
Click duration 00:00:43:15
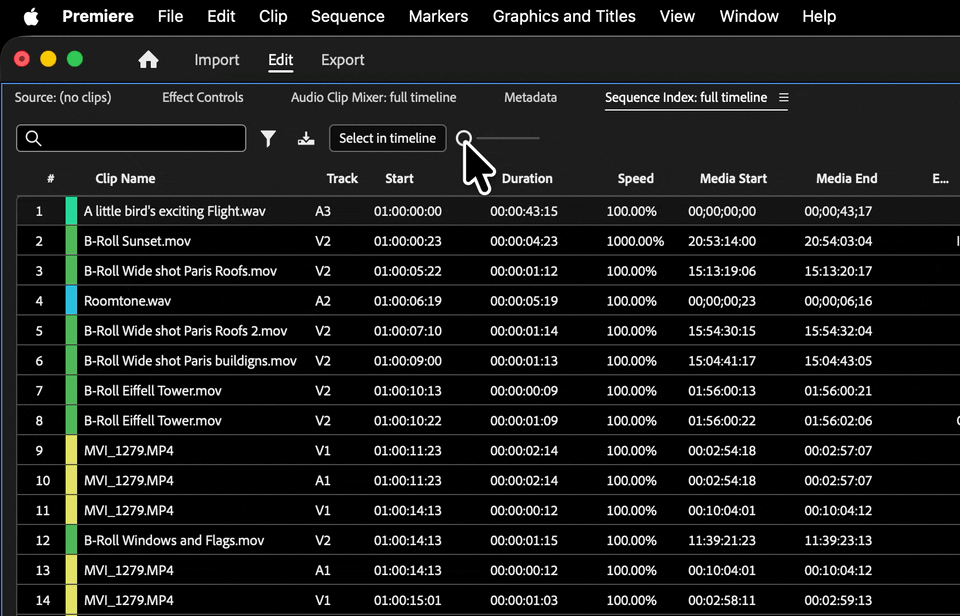pyautogui.click(x=524, y=211)
